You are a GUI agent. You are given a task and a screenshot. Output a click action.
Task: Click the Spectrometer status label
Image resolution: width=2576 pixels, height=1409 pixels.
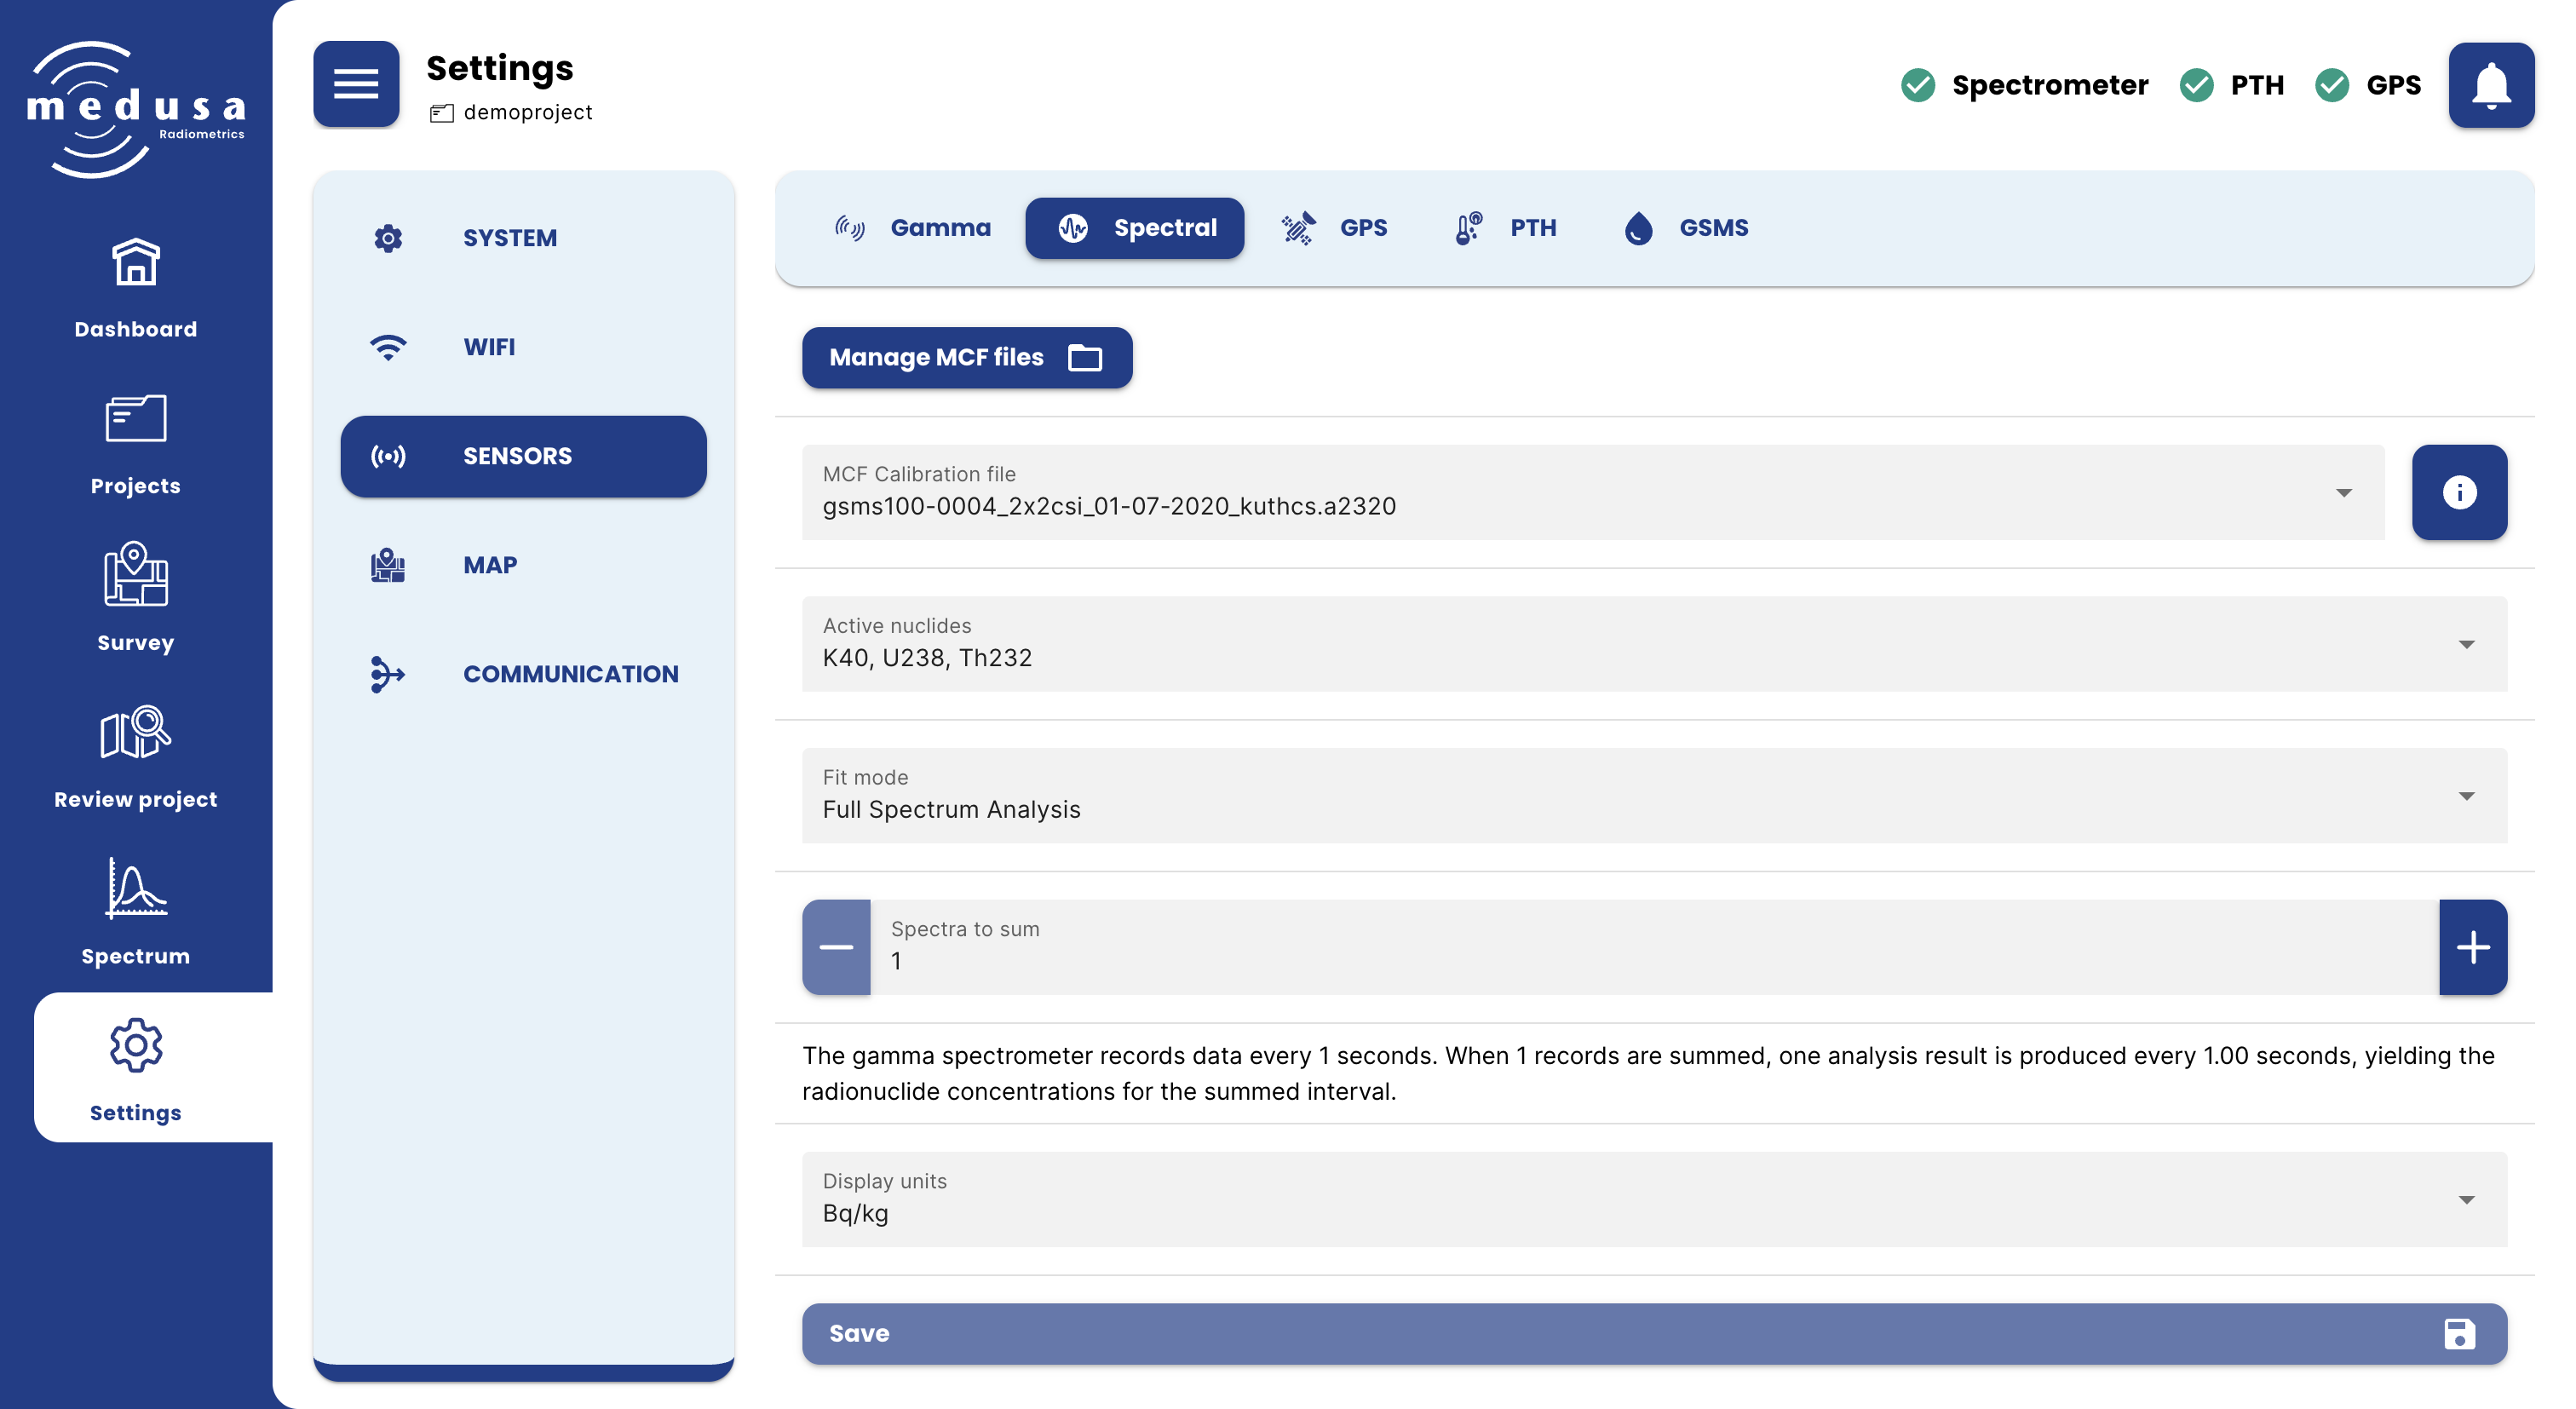click(2049, 85)
